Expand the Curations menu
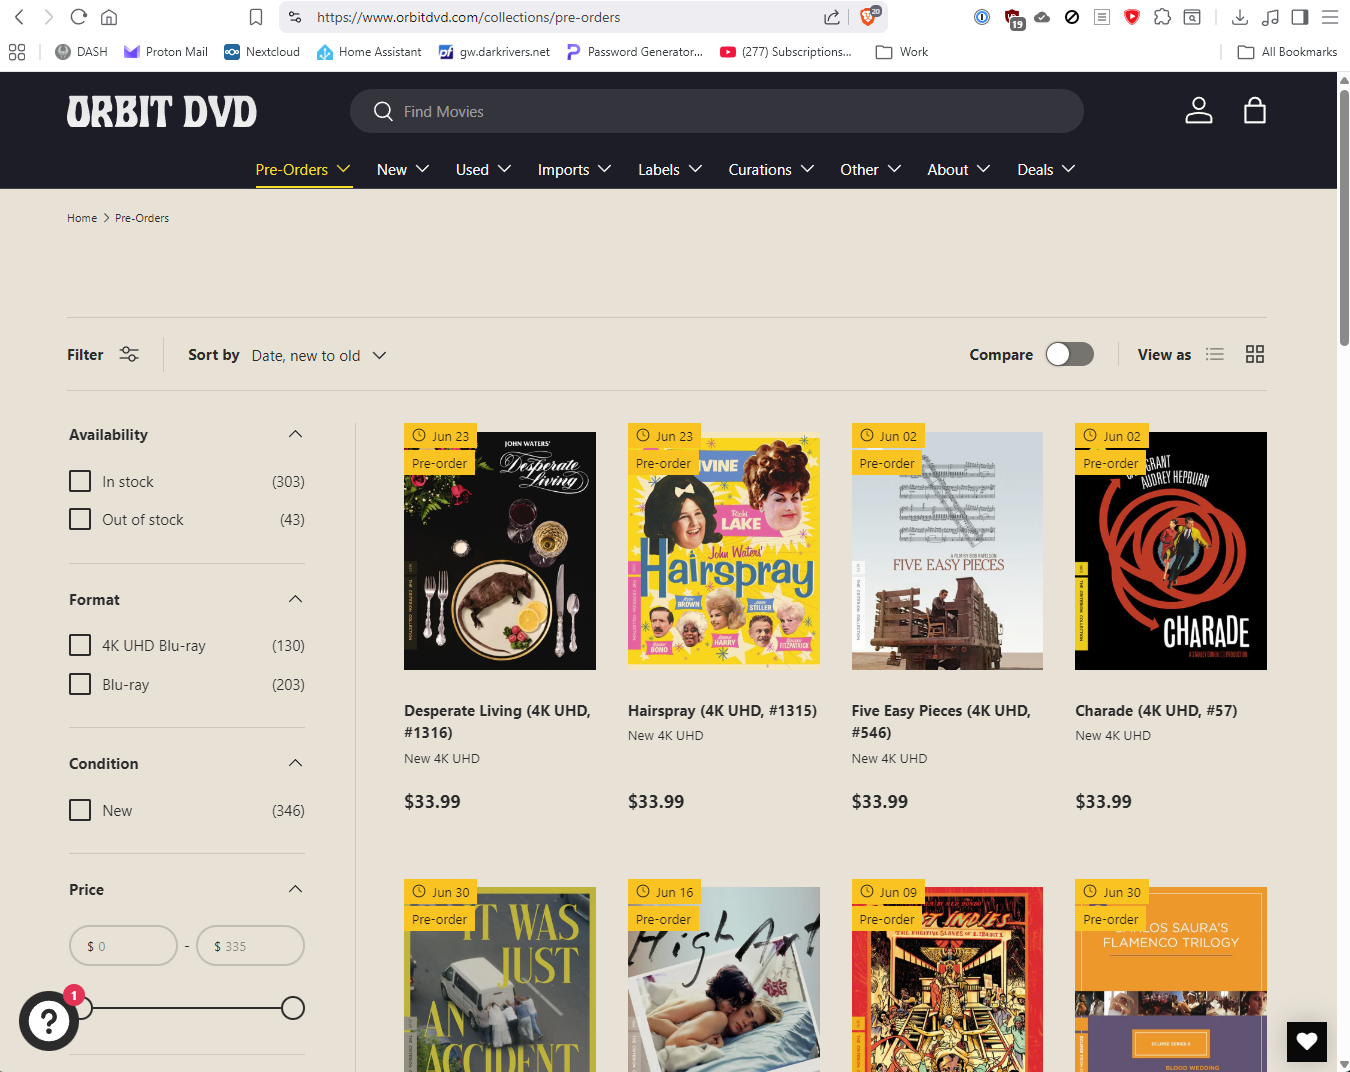The width and height of the screenshot is (1350, 1072). [771, 170]
